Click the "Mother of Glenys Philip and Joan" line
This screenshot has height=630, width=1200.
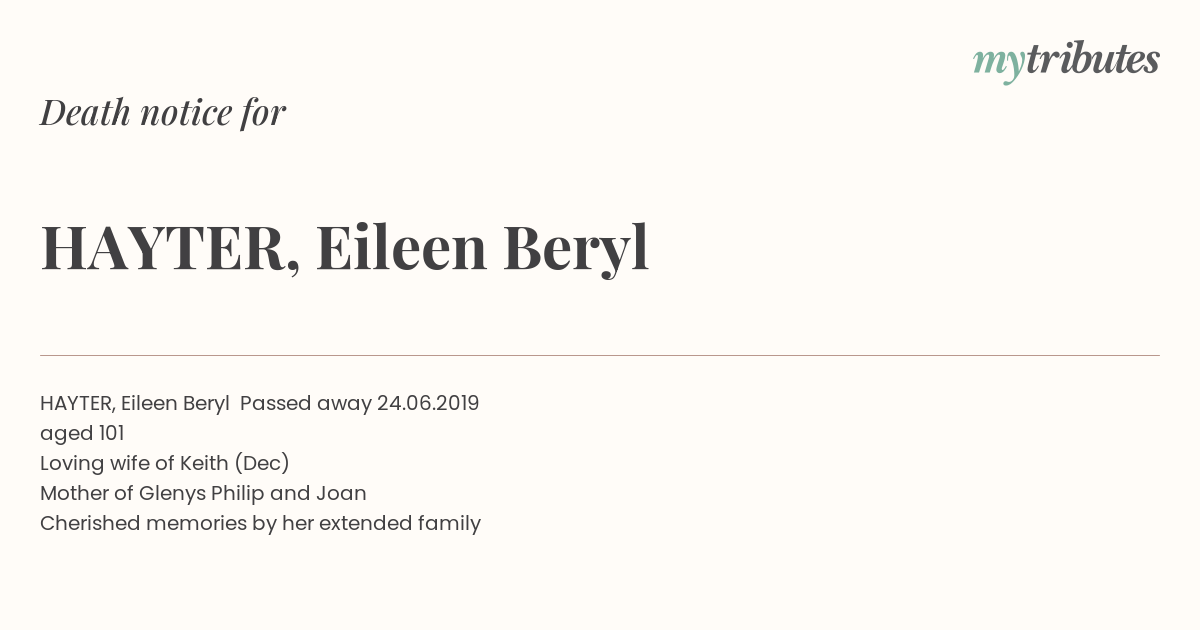[x=203, y=493]
